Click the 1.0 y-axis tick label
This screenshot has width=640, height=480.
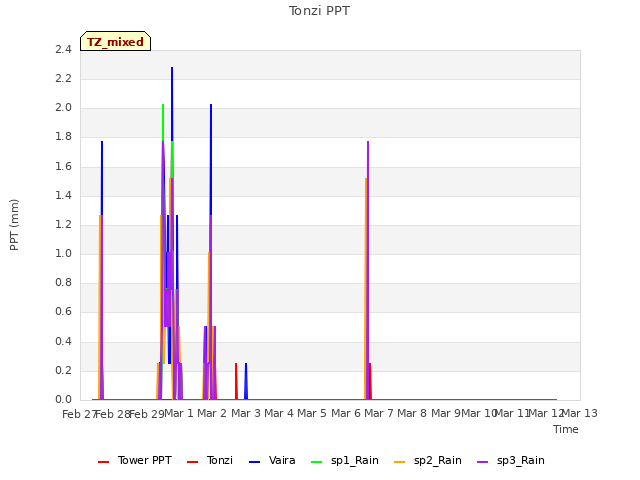(63, 253)
